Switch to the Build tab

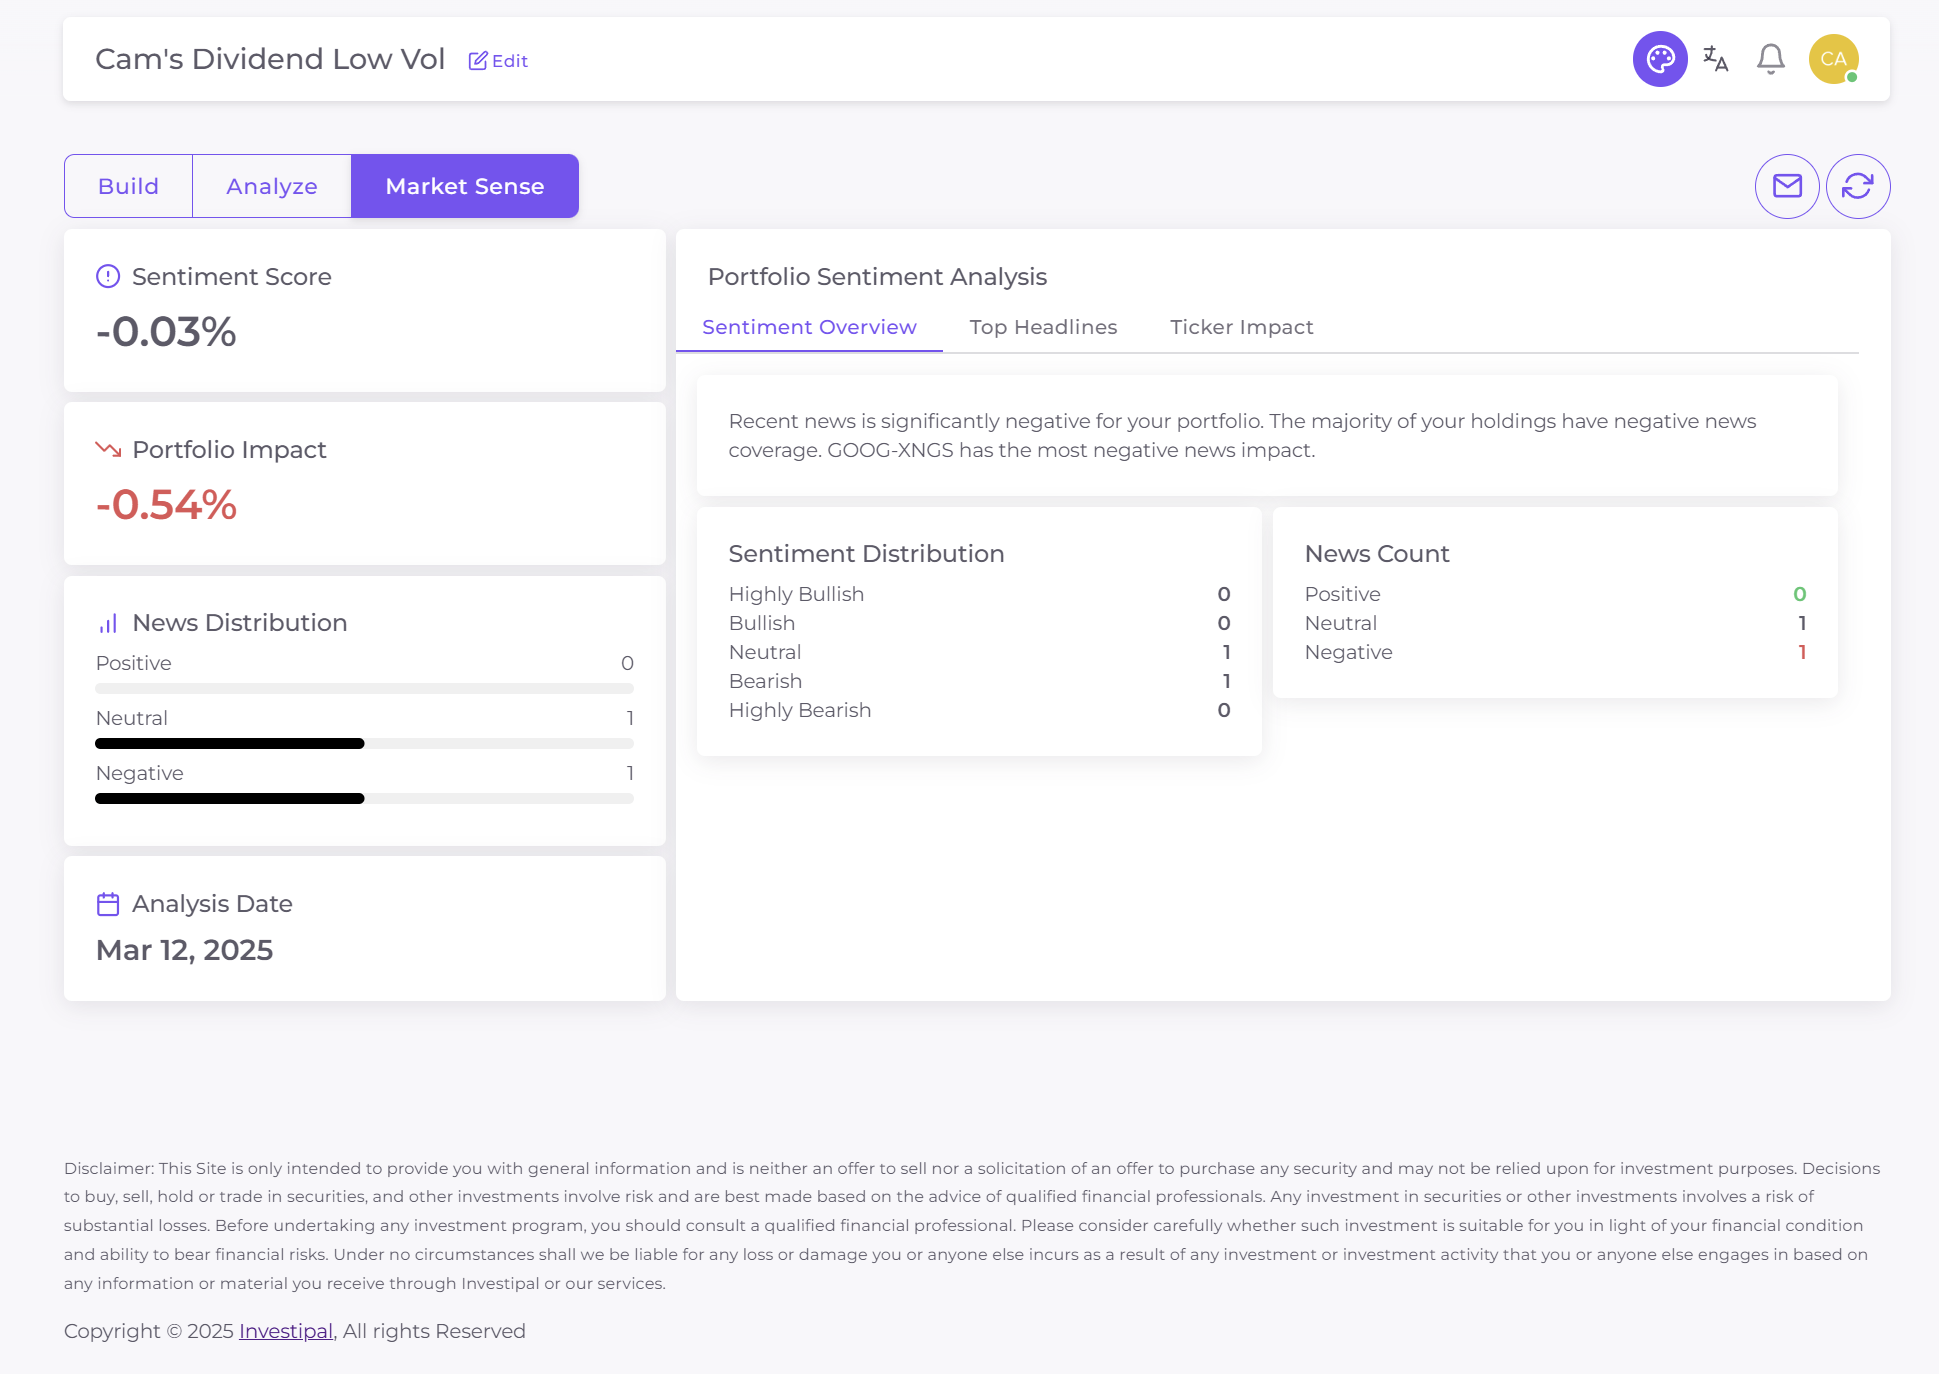(128, 185)
